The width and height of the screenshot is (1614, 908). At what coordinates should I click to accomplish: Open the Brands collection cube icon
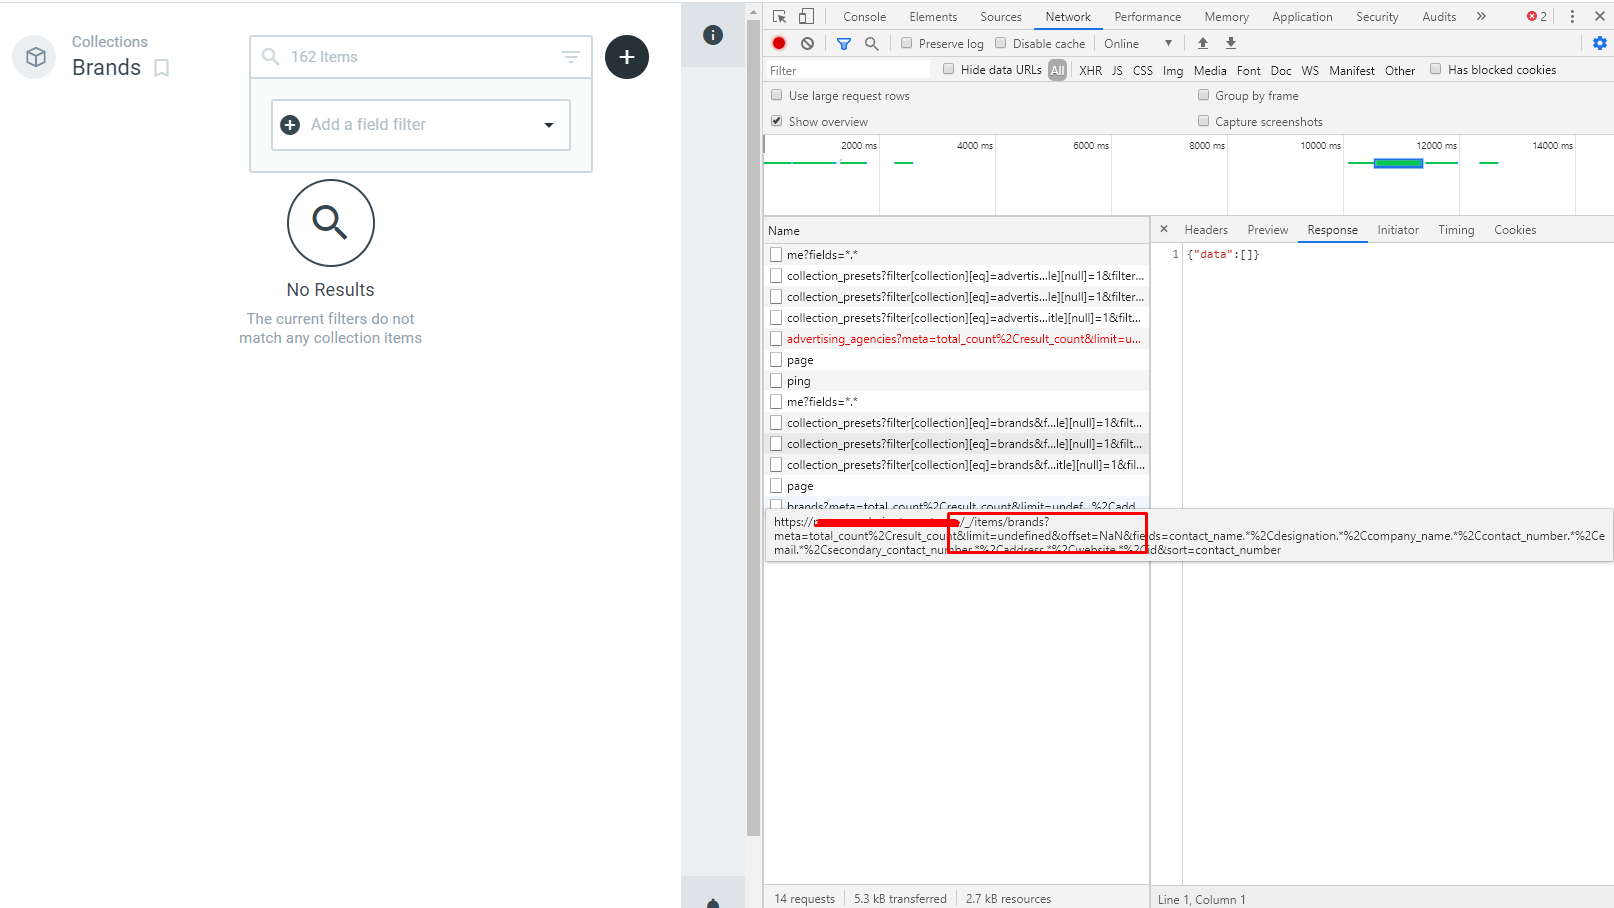coord(34,57)
